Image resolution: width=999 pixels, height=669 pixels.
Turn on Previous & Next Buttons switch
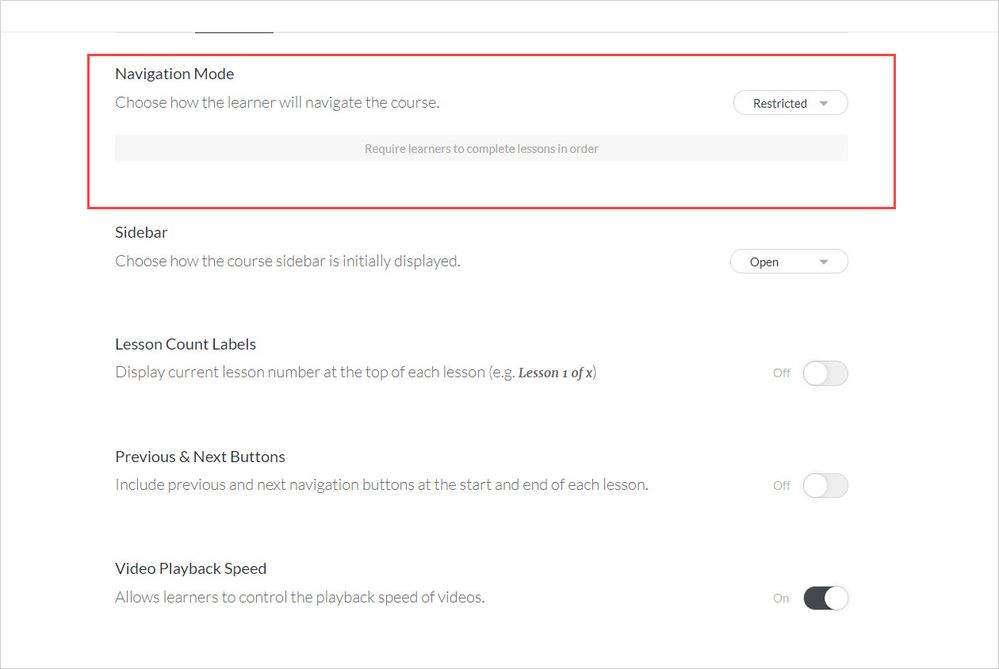click(825, 486)
